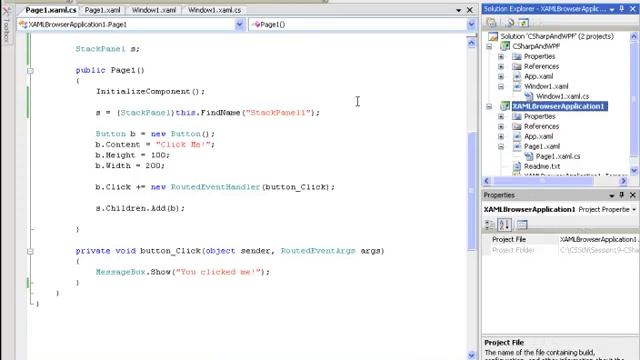Open the Page1() members dropdown
This screenshot has width=640, height=360.
click(471, 24)
